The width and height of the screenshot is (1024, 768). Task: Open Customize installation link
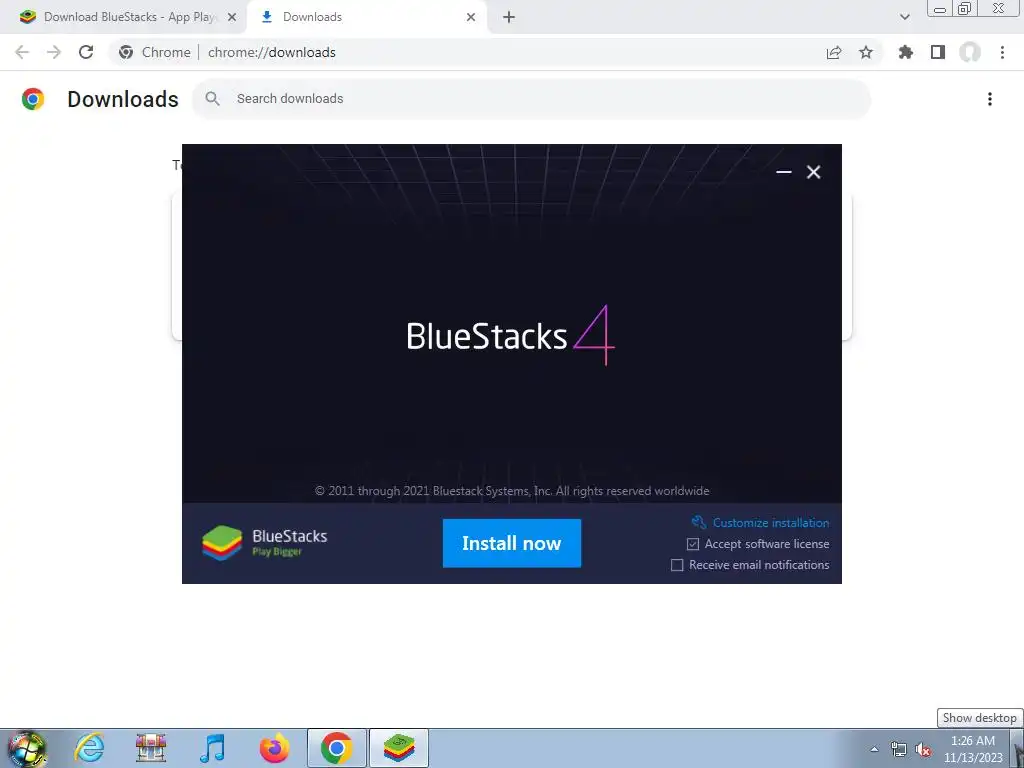coord(760,522)
